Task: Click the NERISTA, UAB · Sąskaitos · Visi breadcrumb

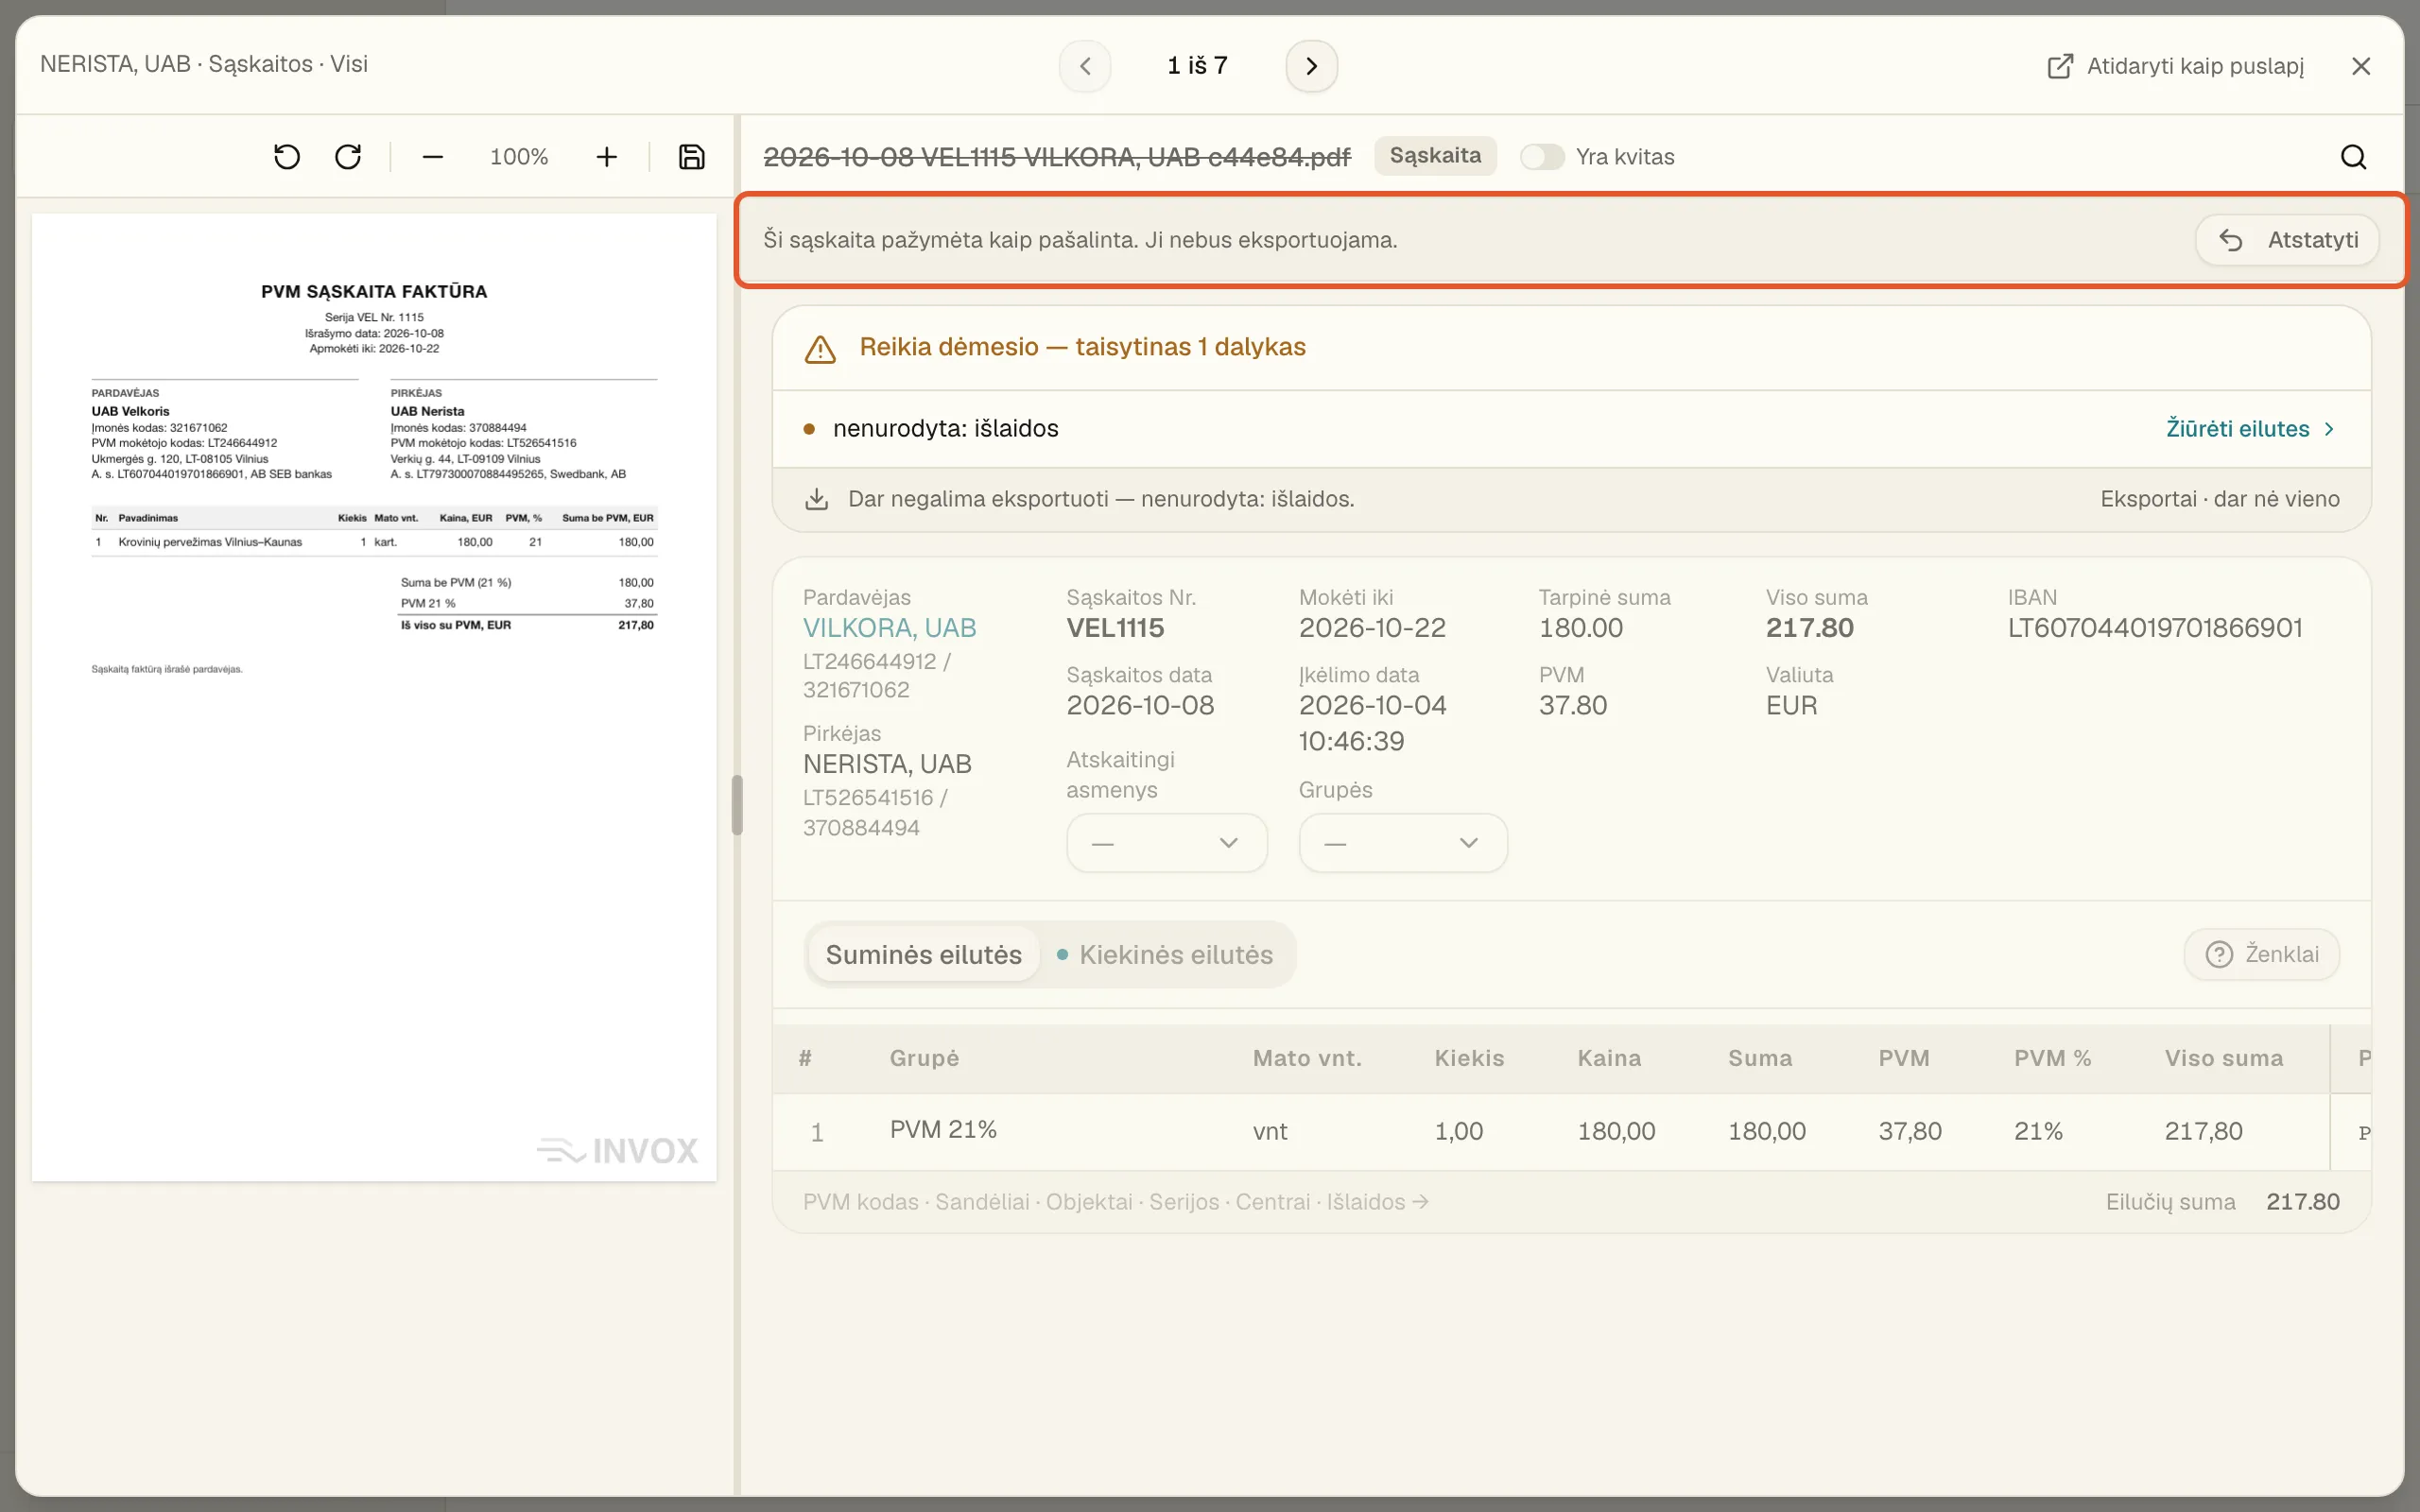Action: [204, 64]
